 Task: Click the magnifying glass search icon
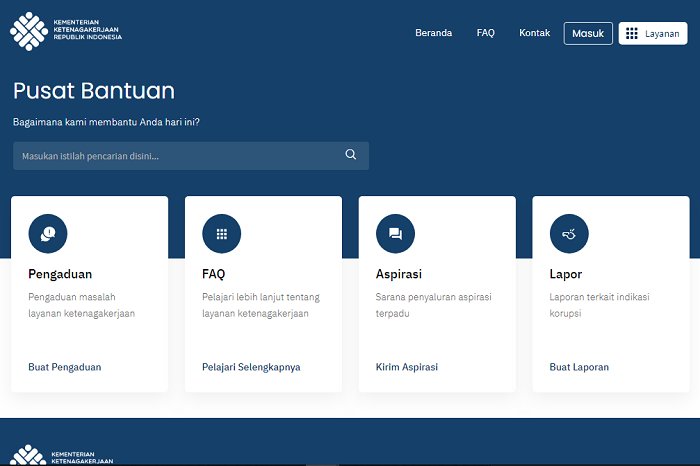pos(351,155)
